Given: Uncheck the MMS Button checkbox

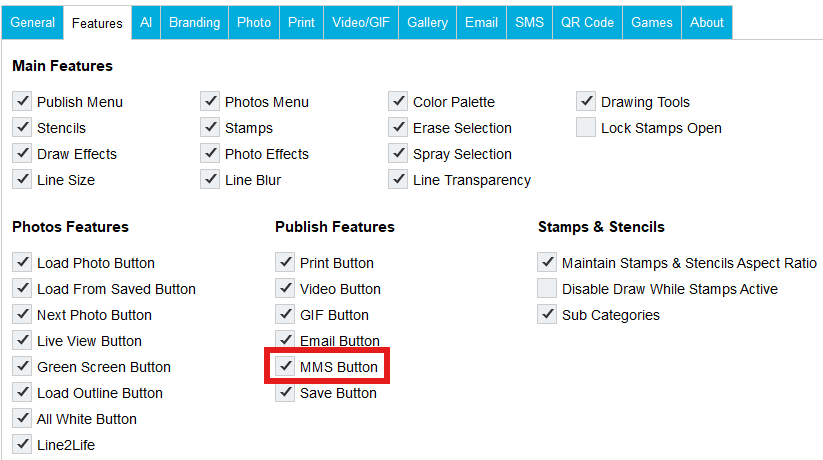Looking at the screenshot, I should 285,367.
